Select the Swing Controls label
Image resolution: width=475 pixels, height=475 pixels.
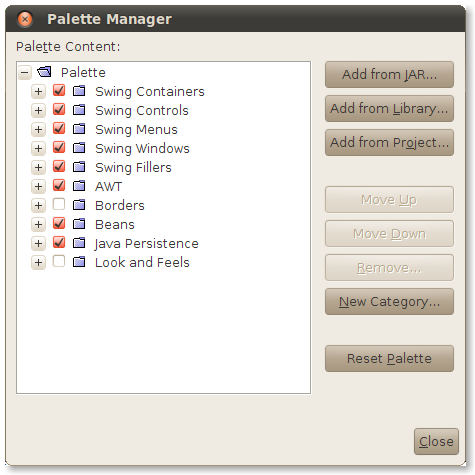click(x=142, y=111)
